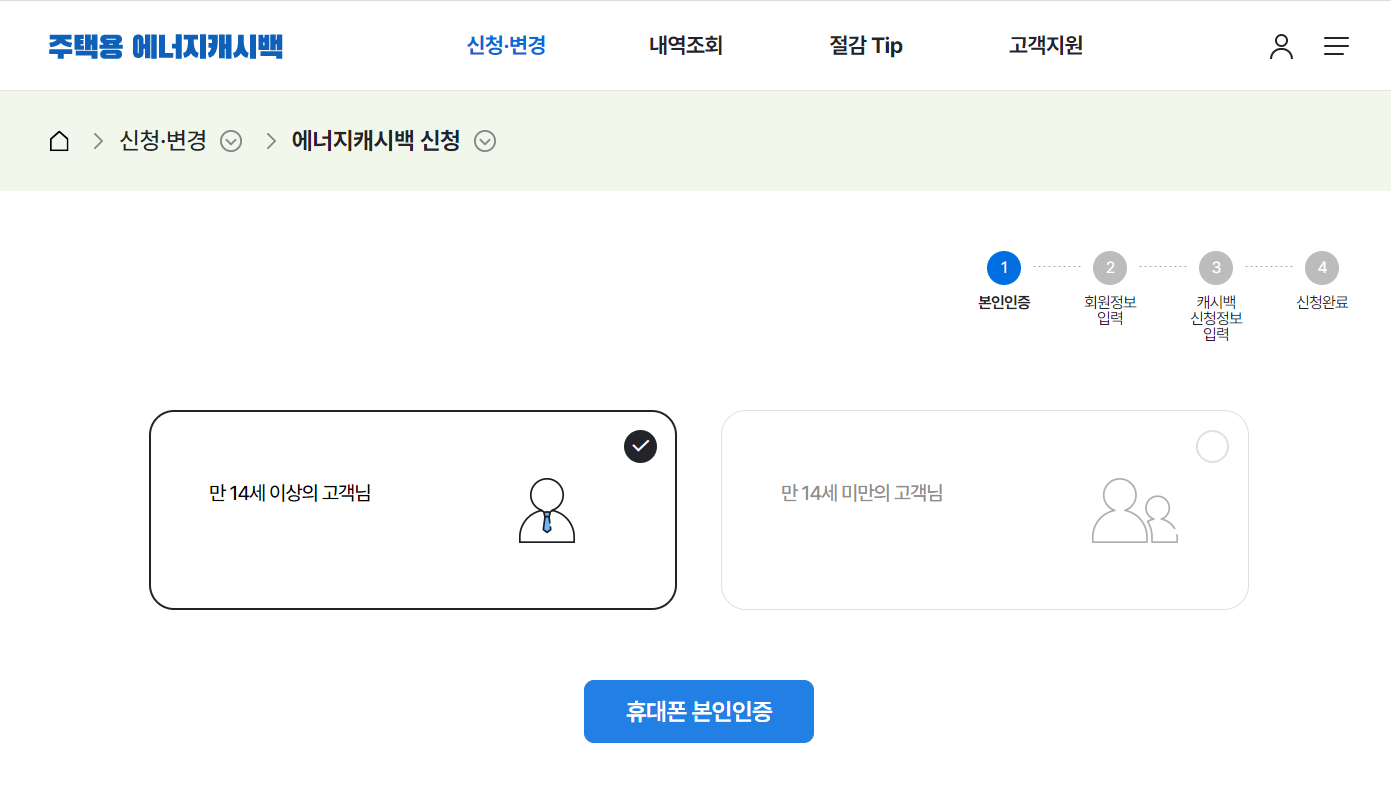
Task: Click the black checkmark on the selected card
Action: (640, 446)
